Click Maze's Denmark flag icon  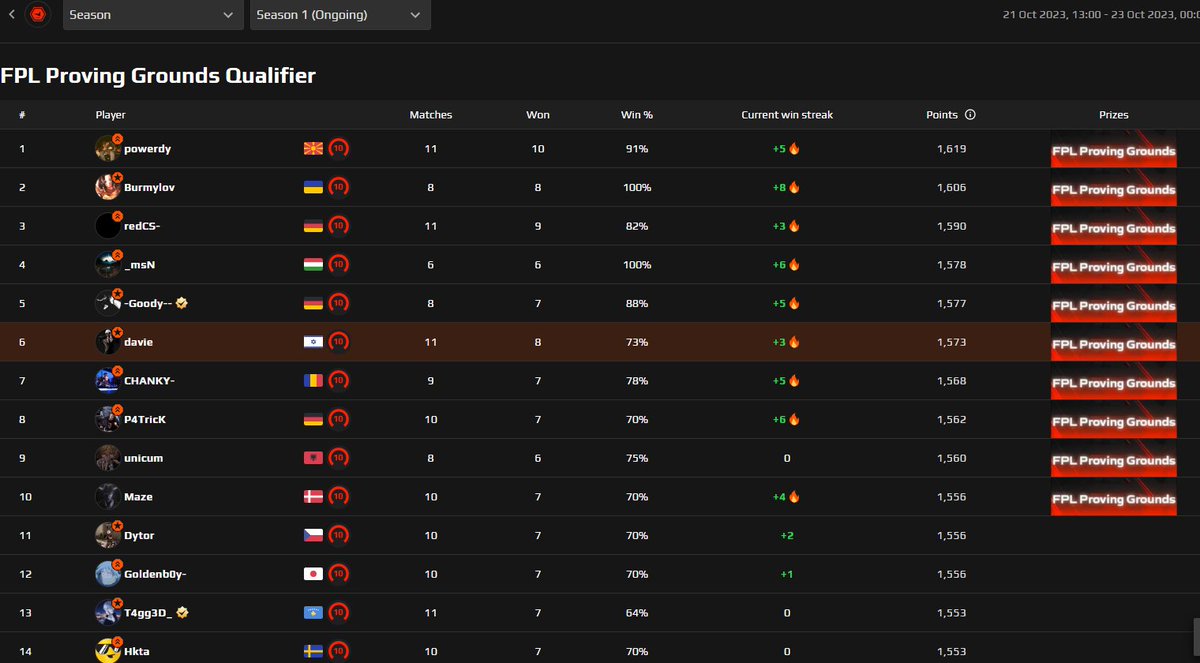pos(312,497)
